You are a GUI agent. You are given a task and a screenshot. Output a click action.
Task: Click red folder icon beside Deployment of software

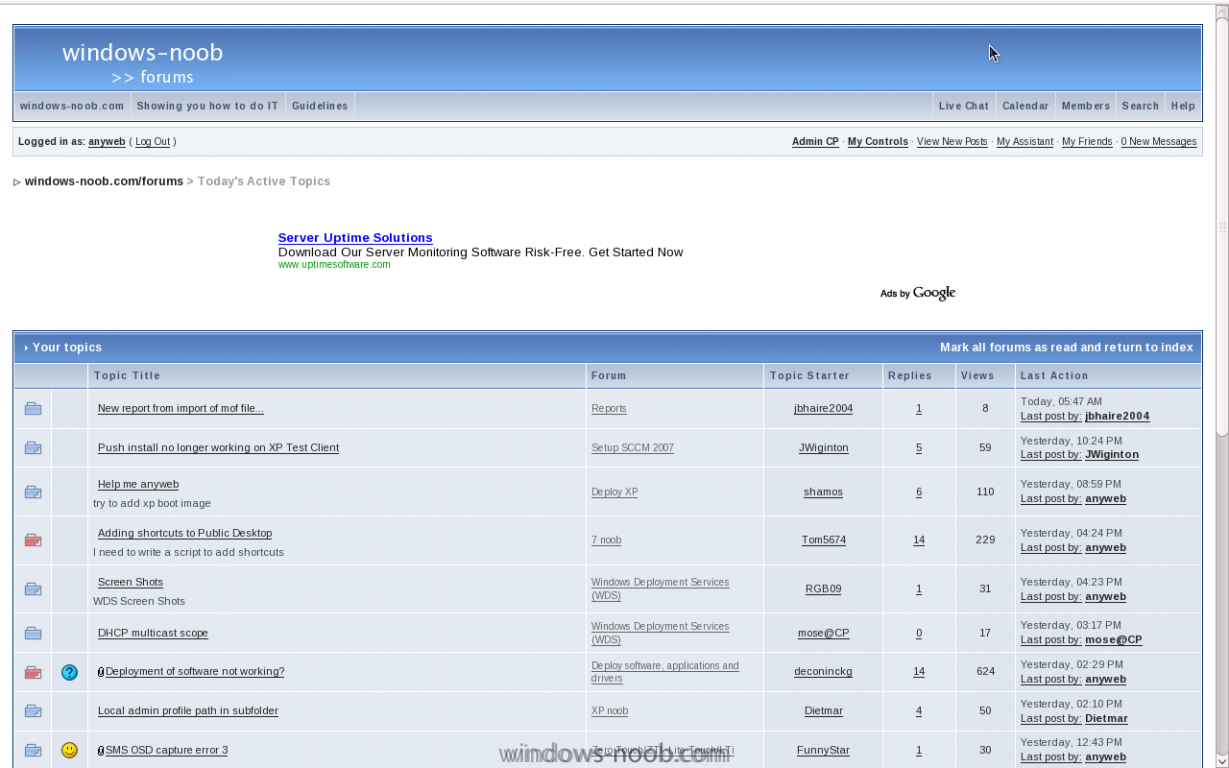[x=33, y=672]
